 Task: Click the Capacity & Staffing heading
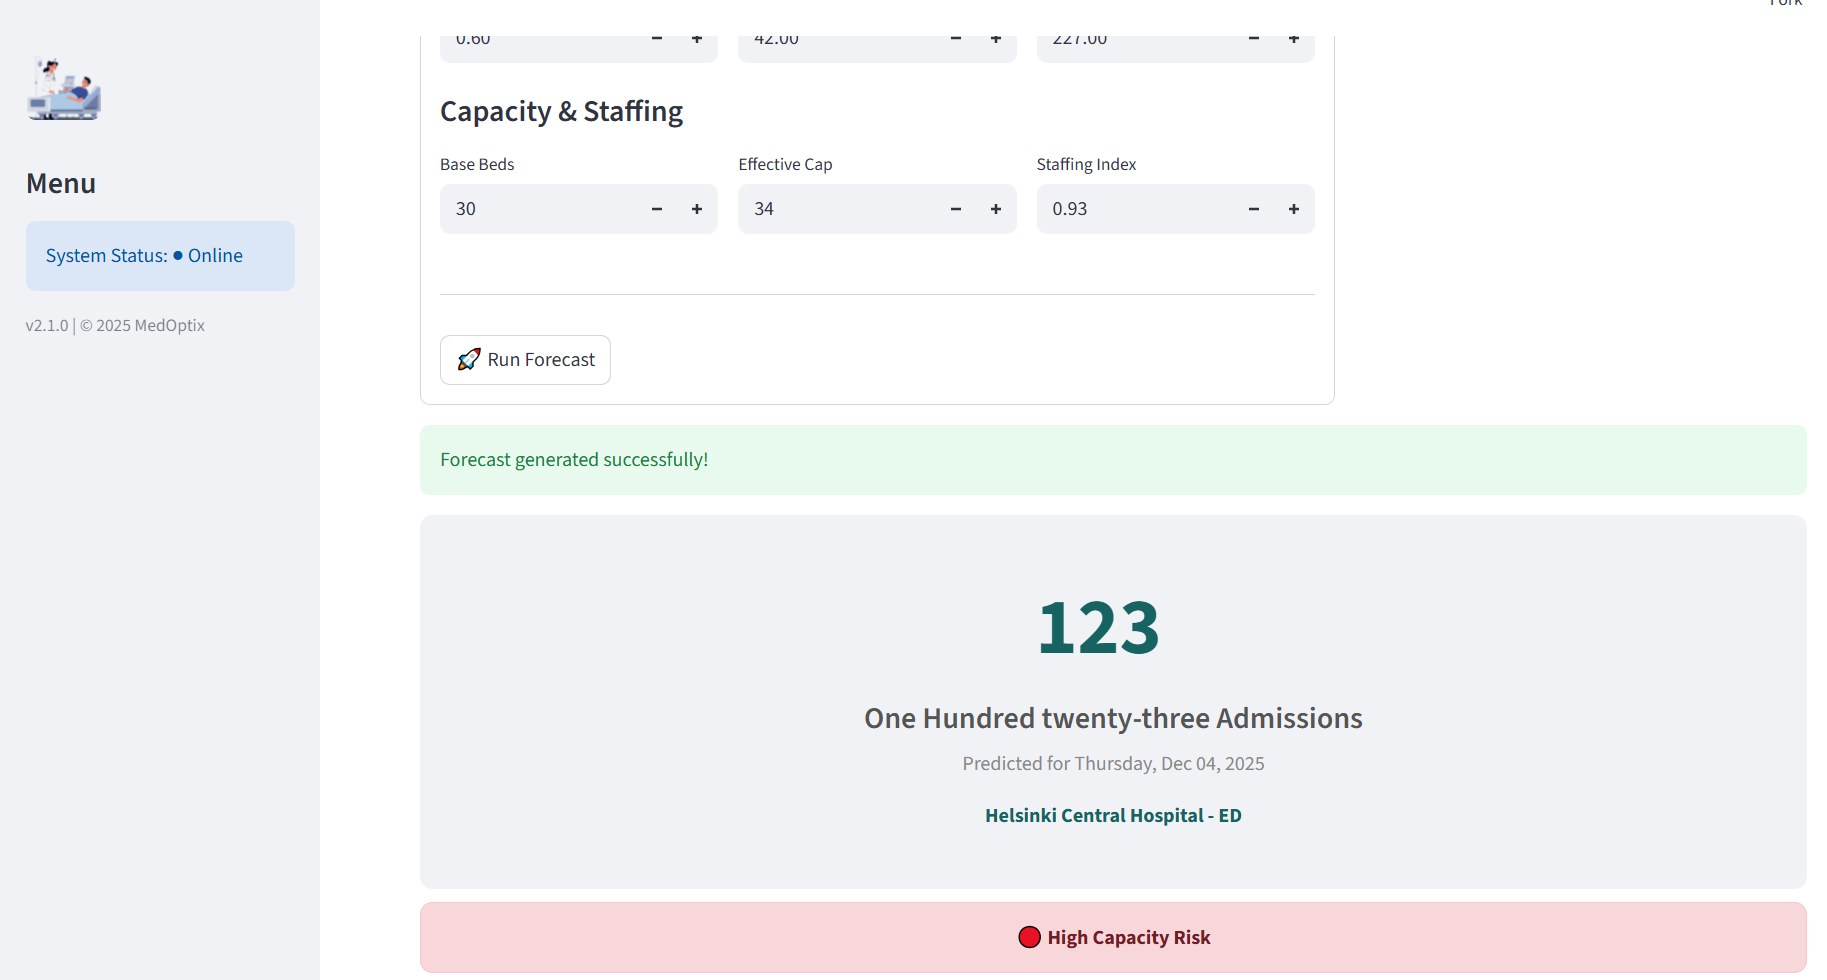click(x=561, y=111)
